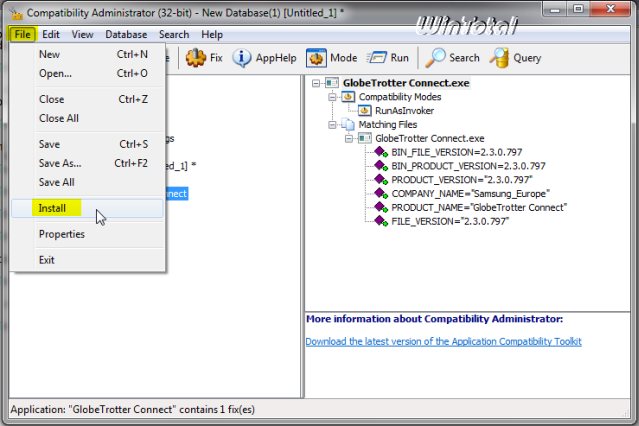Click the RunAsInvoker mode icon

click(x=364, y=111)
